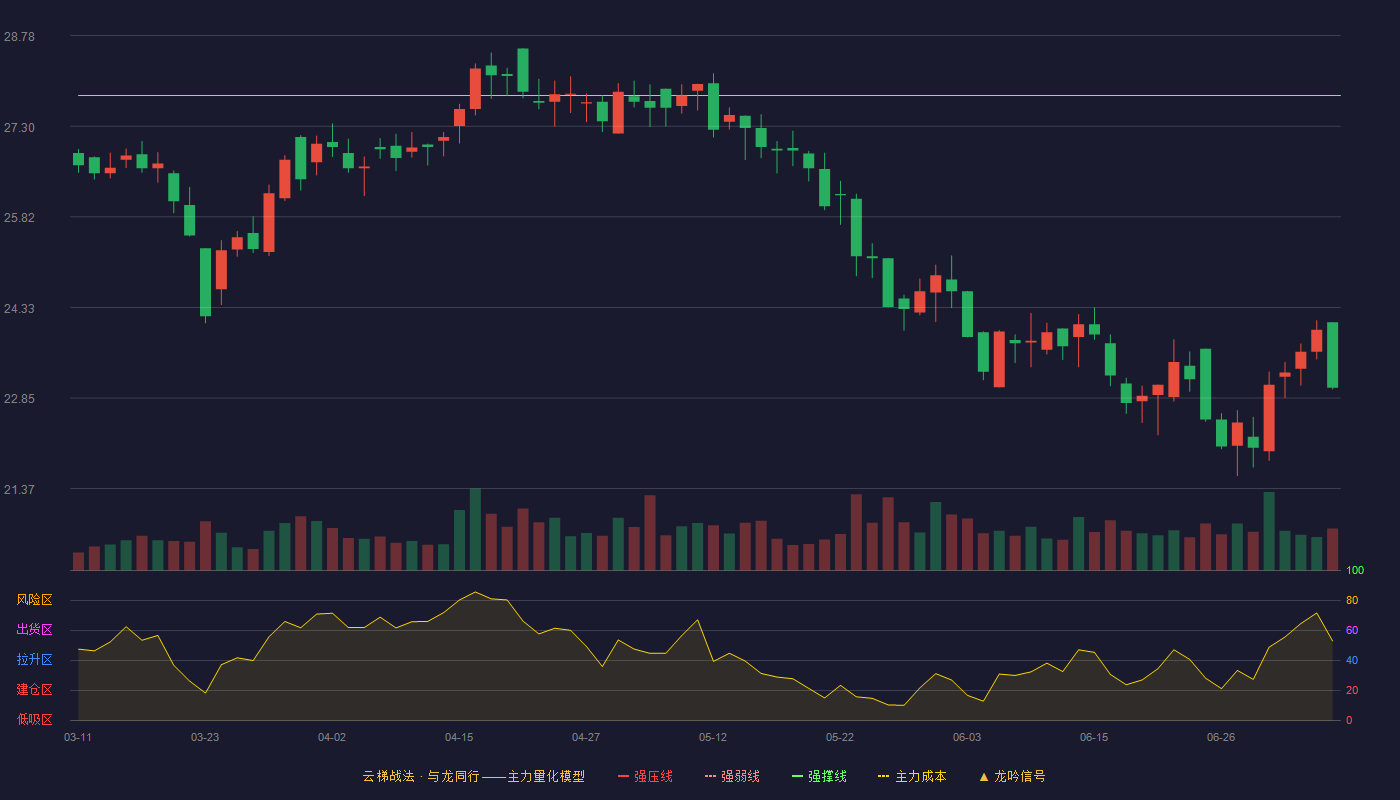This screenshot has width=1400, height=800.
Task: Click the 出货区 zone label
Action: (34, 630)
